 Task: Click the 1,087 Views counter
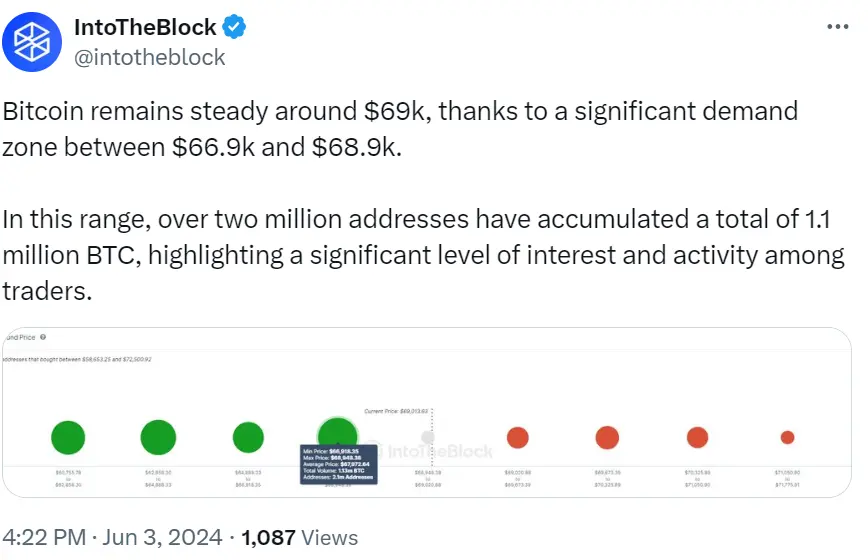pyautogui.click(x=299, y=537)
